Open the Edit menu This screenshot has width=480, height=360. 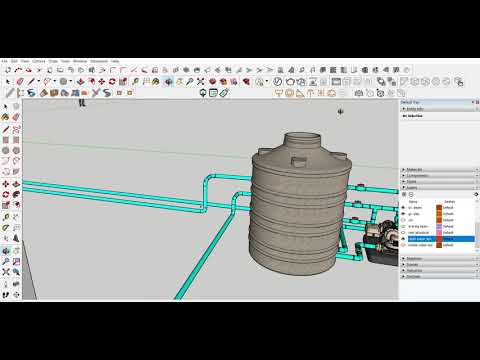14,61
